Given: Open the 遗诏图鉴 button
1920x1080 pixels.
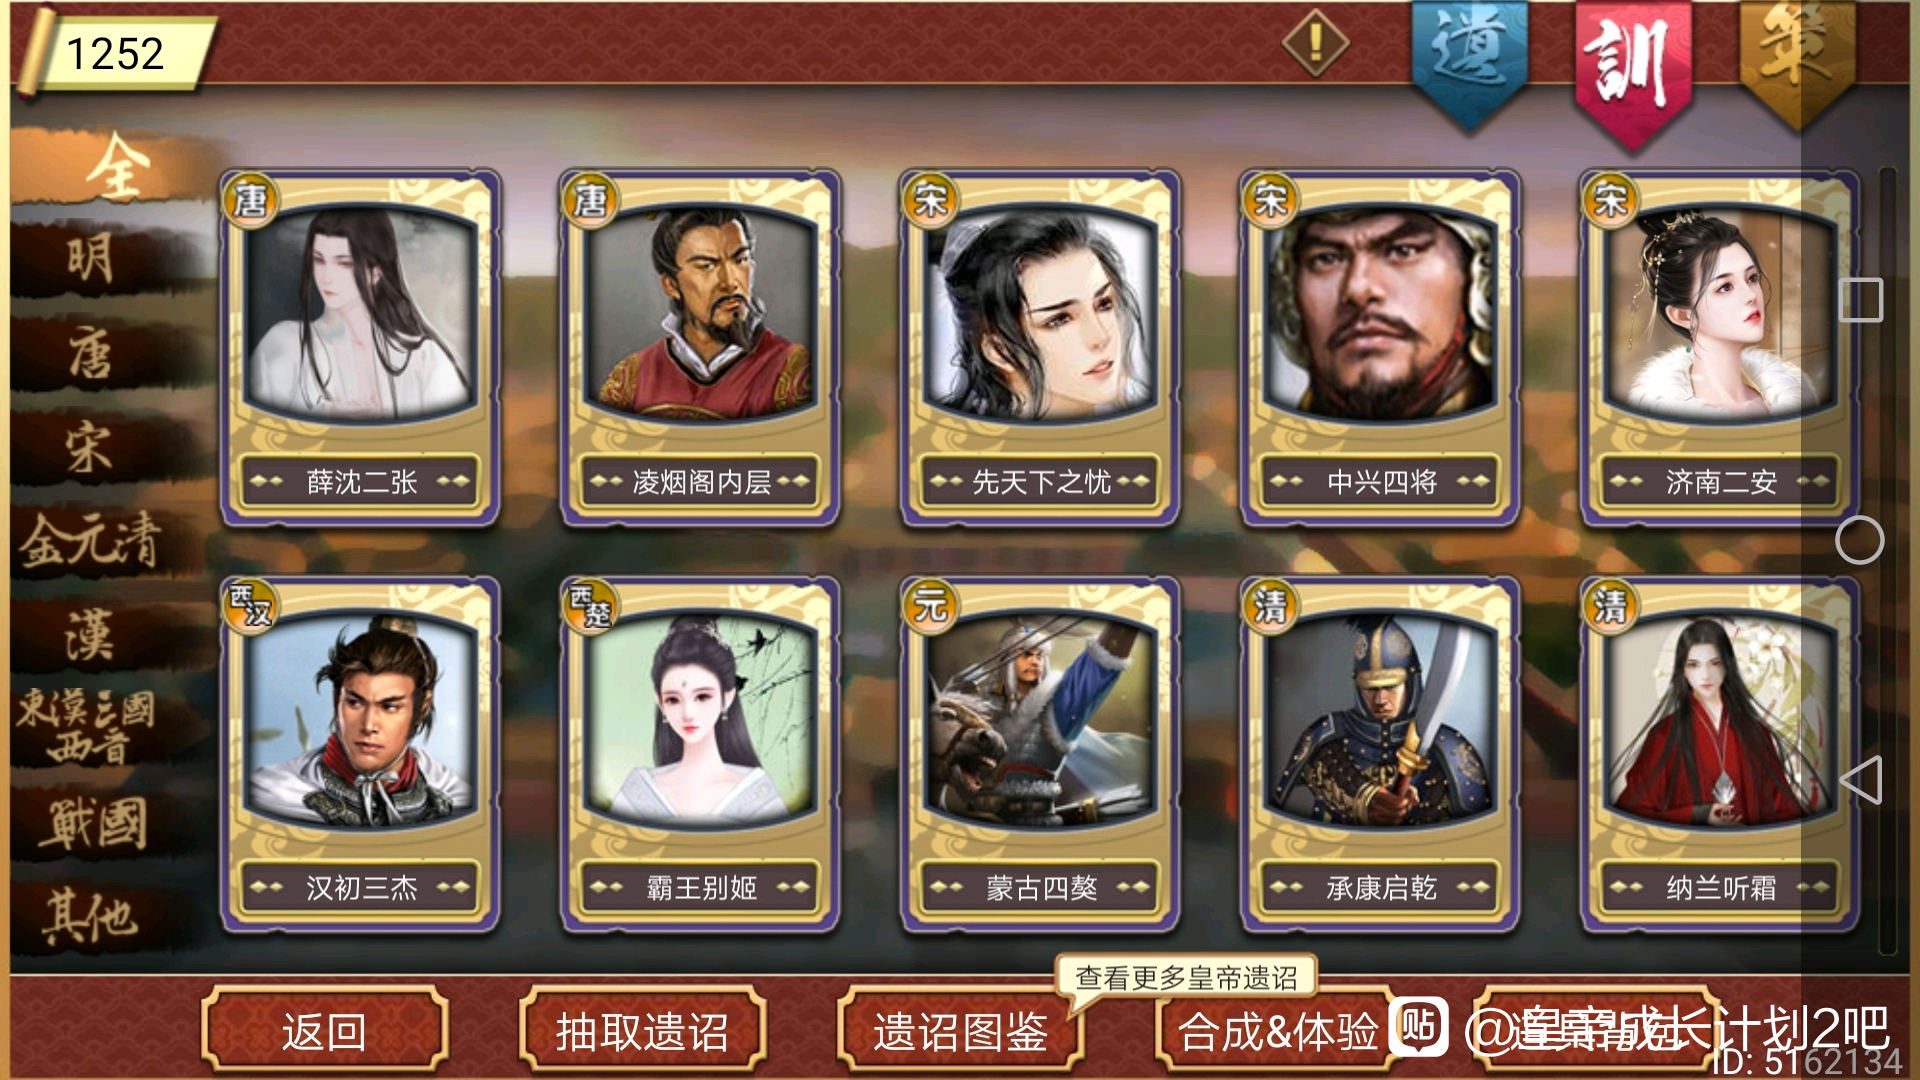Looking at the screenshot, I should [x=960, y=1031].
